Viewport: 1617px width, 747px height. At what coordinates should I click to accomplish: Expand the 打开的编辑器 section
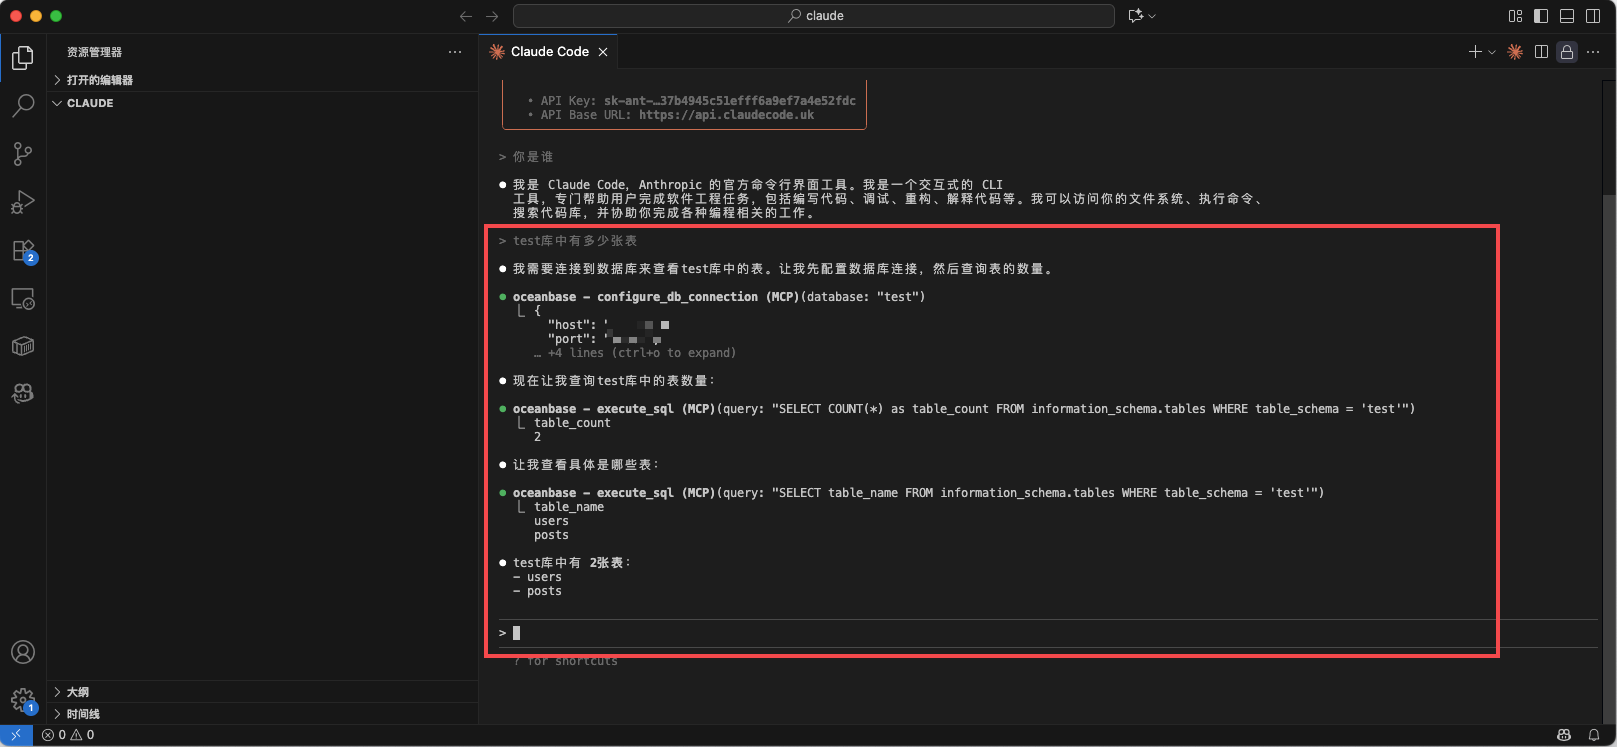pos(99,80)
